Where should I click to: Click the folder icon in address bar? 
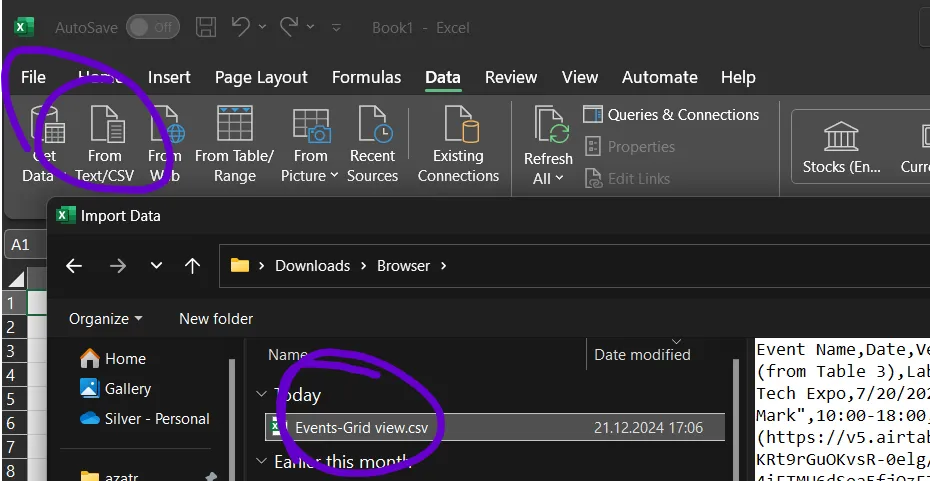pos(240,265)
